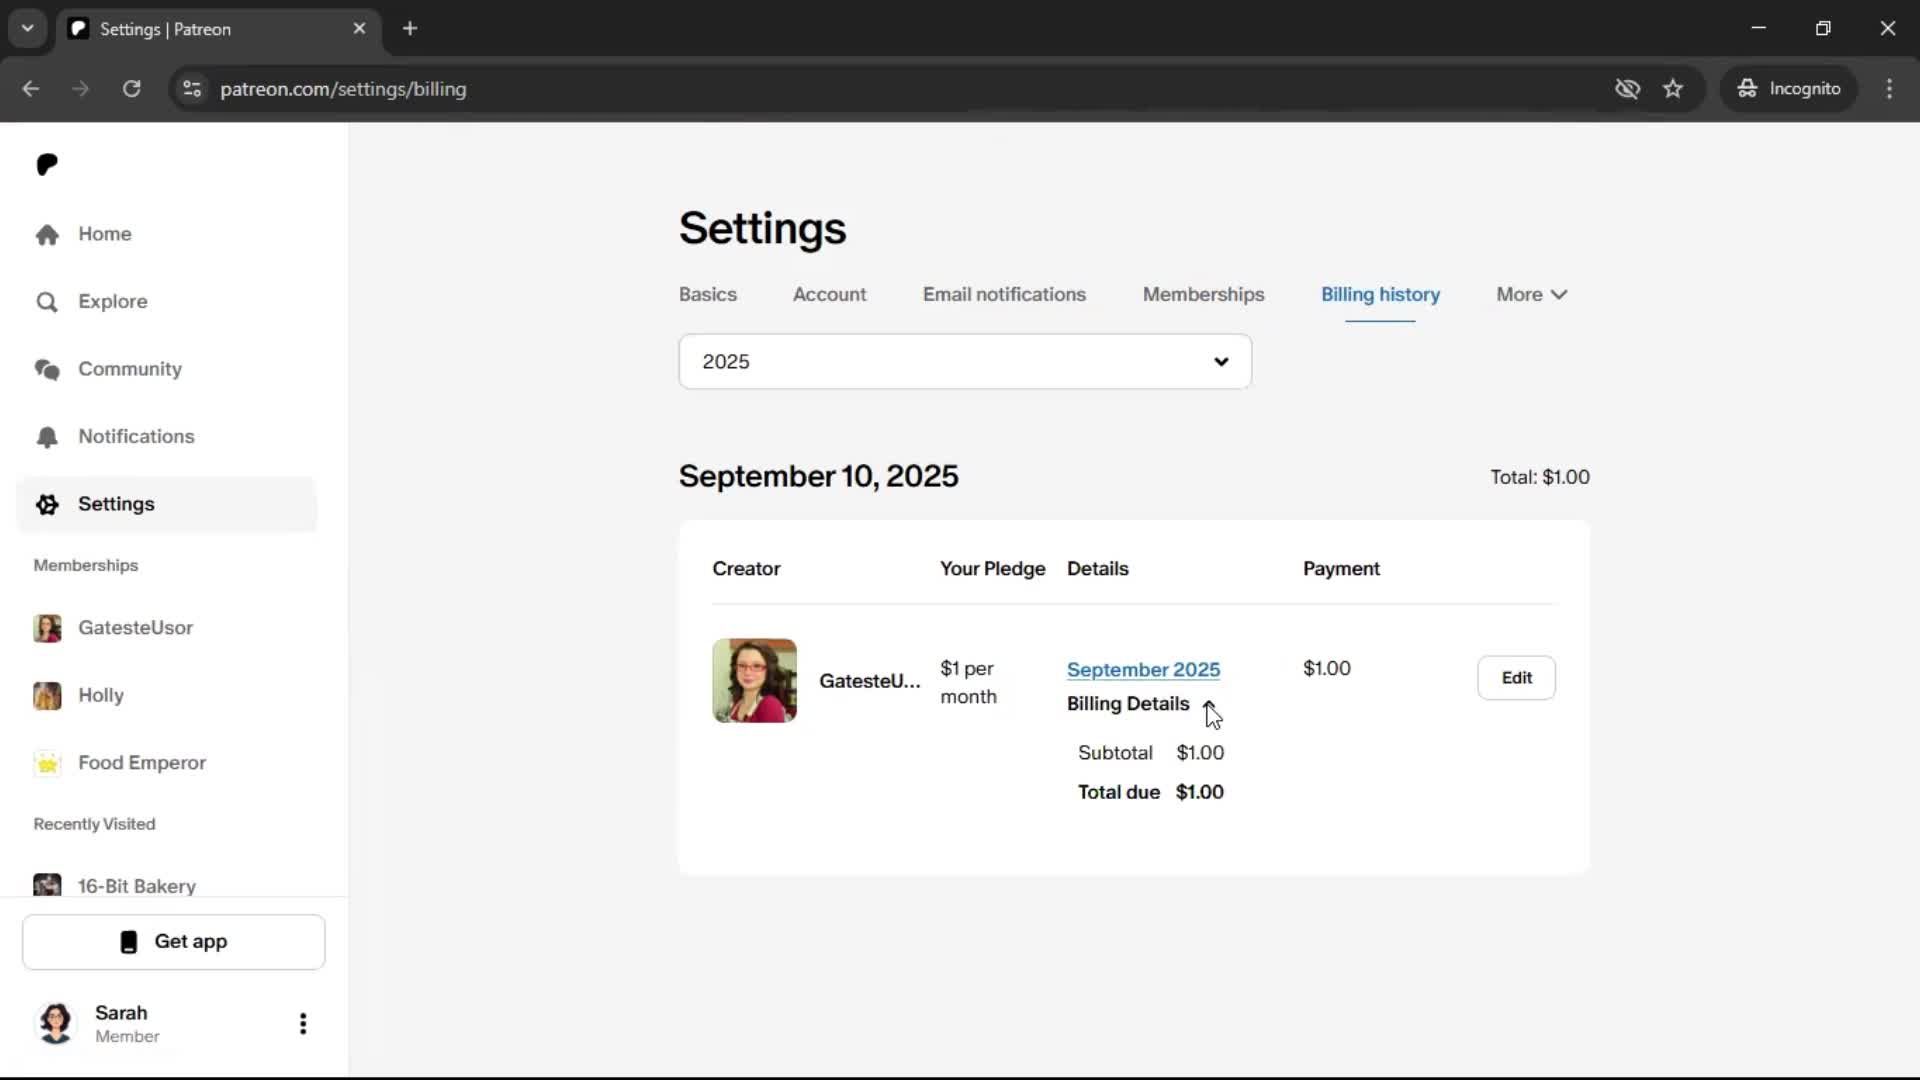The width and height of the screenshot is (1920, 1080).
Task: Click the Total due $1.00 line
Action: [1151, 793]
